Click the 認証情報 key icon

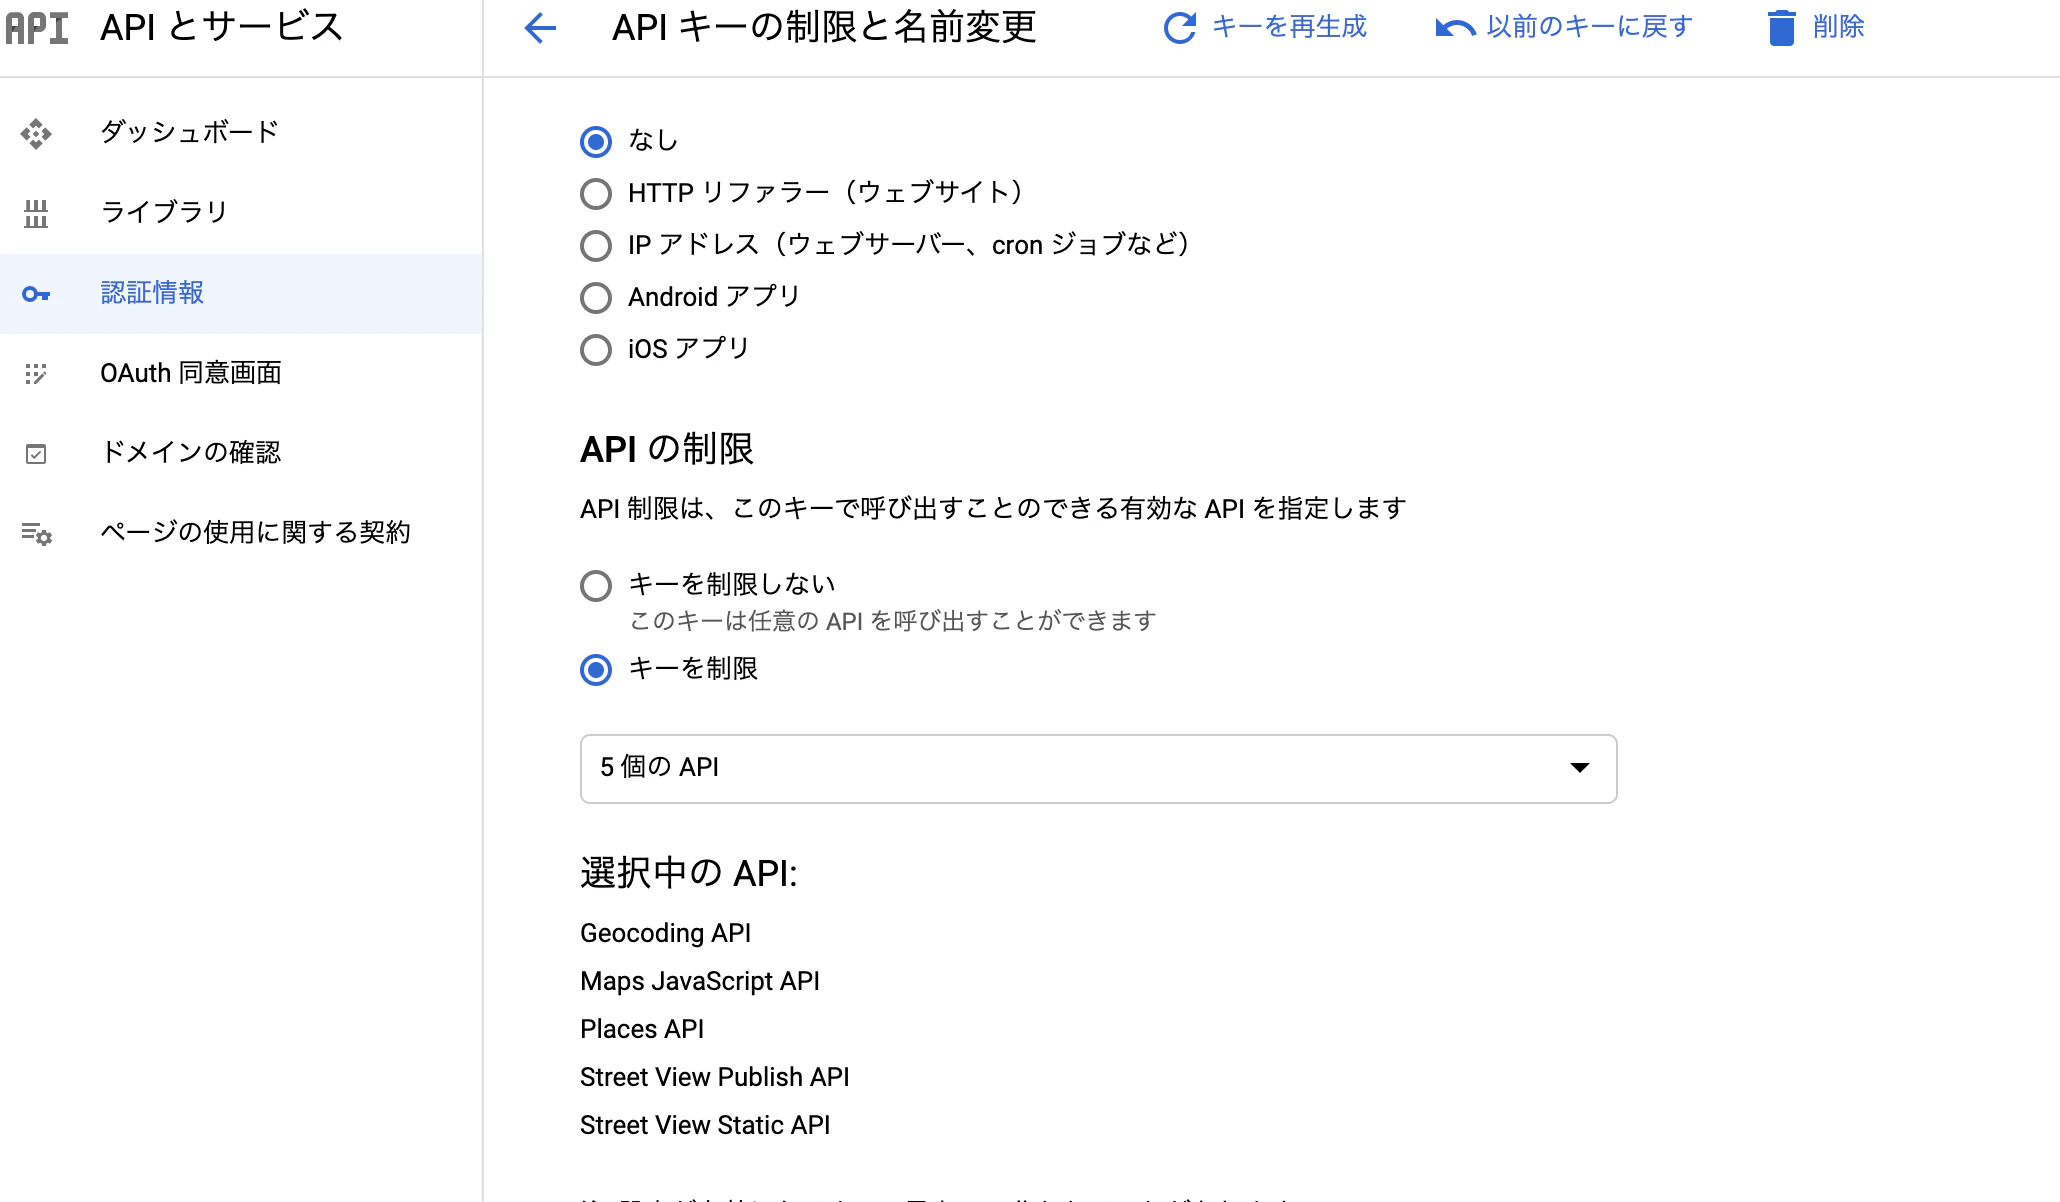(36, 294)
